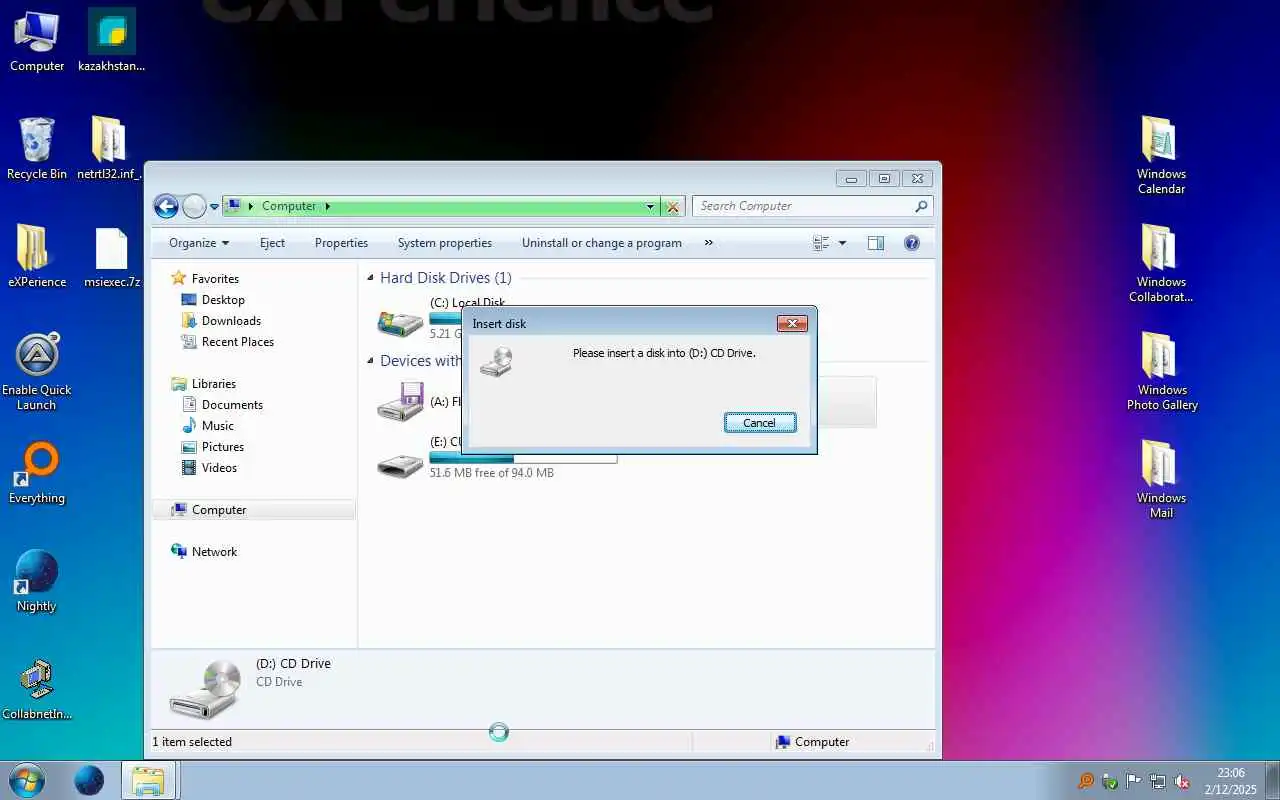Select the Floppy (A:) drive icon
1280x800 pixels.
pos(400,401)
